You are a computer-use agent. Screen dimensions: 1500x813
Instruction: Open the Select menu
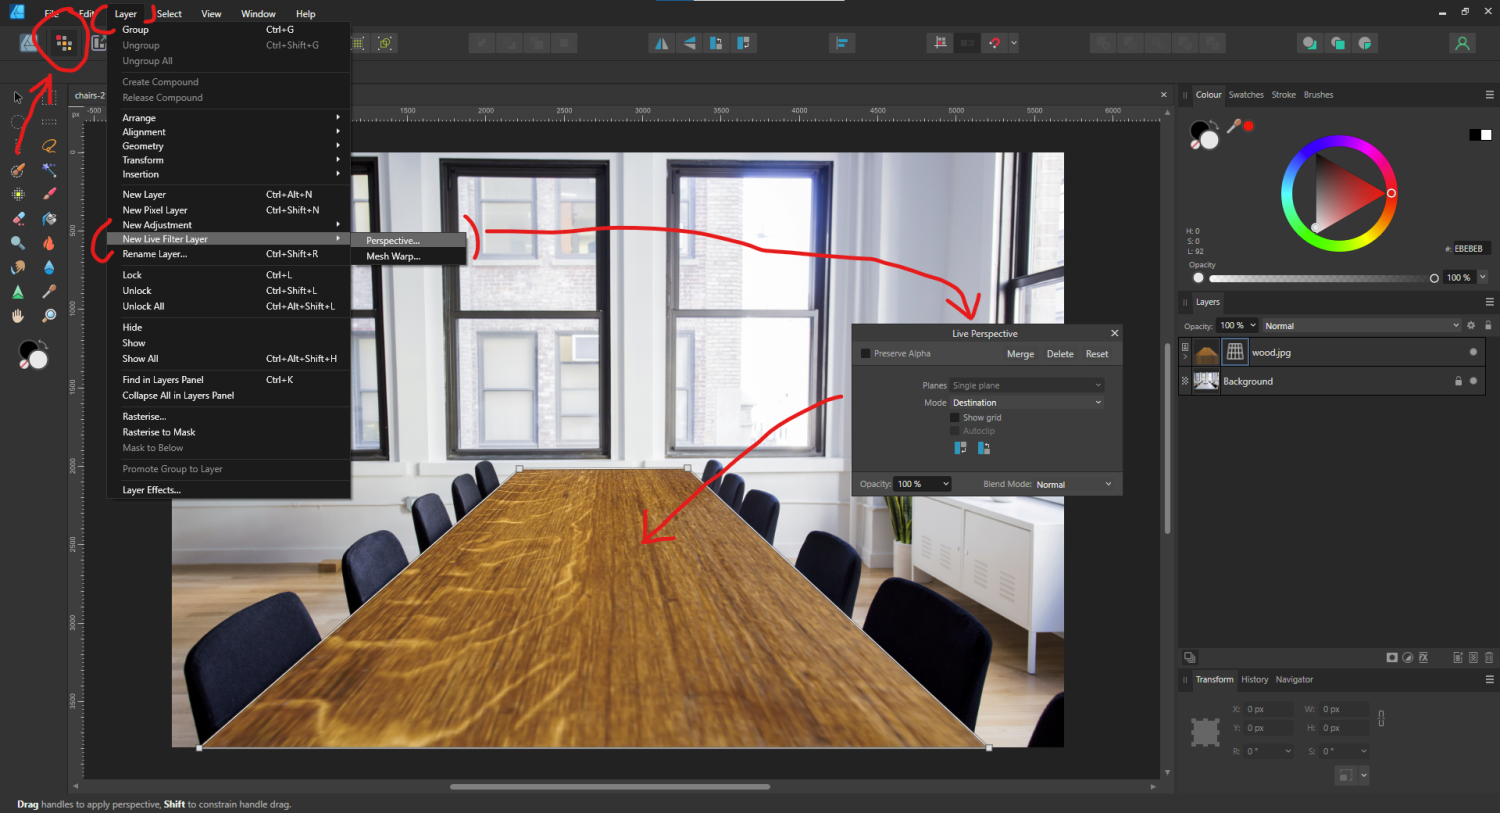(x=169, y=13)
